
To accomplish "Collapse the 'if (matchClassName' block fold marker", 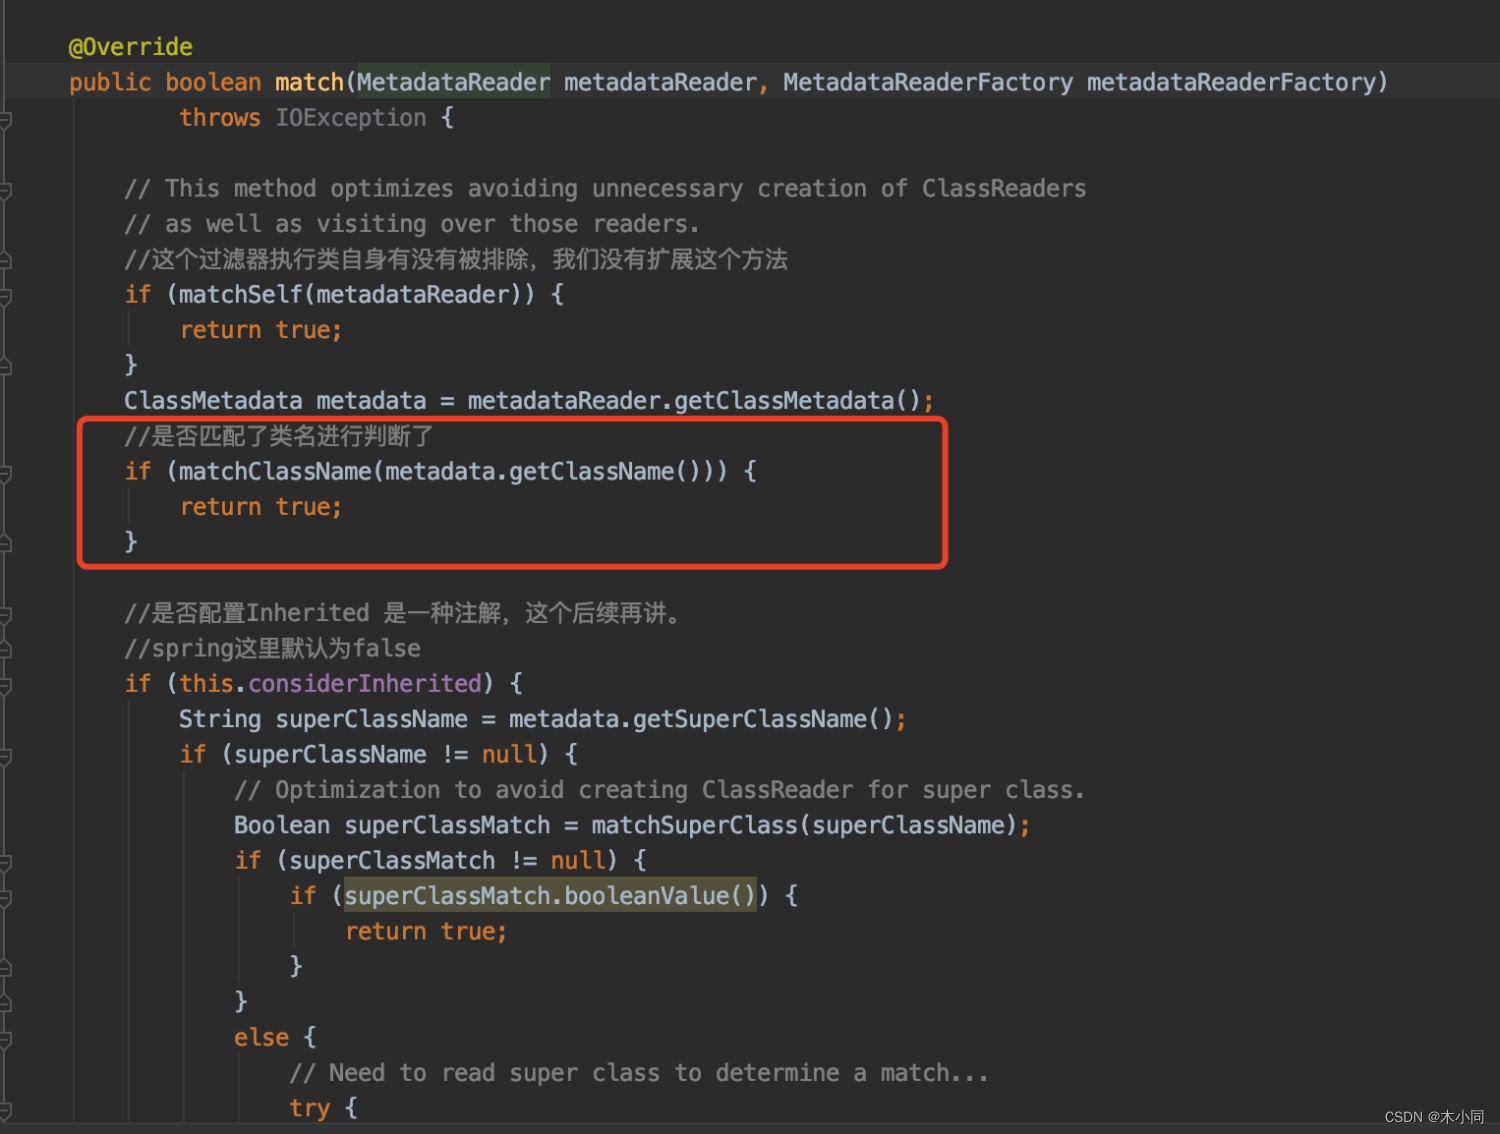I will point(5,473).
